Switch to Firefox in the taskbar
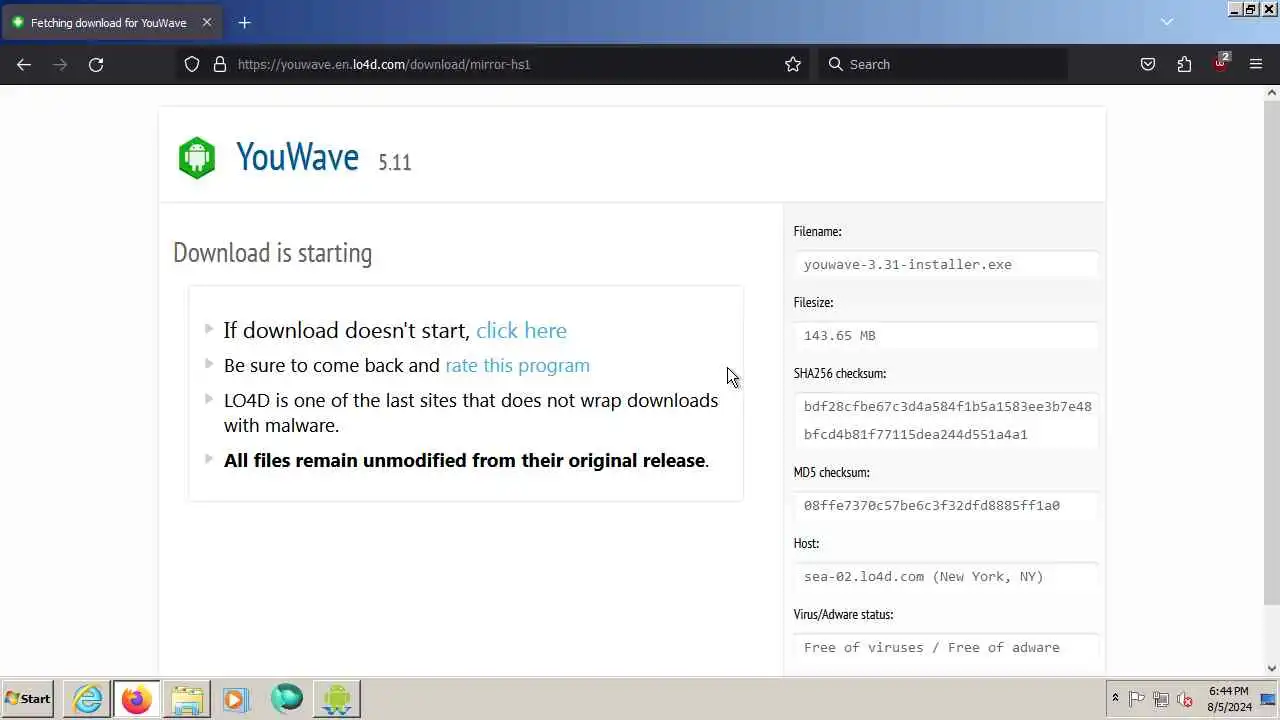 tap(136, 699)
